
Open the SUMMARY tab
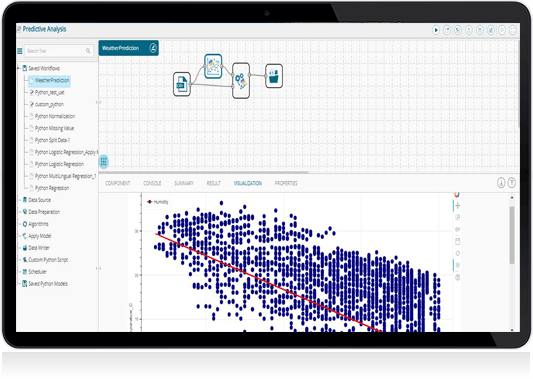coord(184,183)
